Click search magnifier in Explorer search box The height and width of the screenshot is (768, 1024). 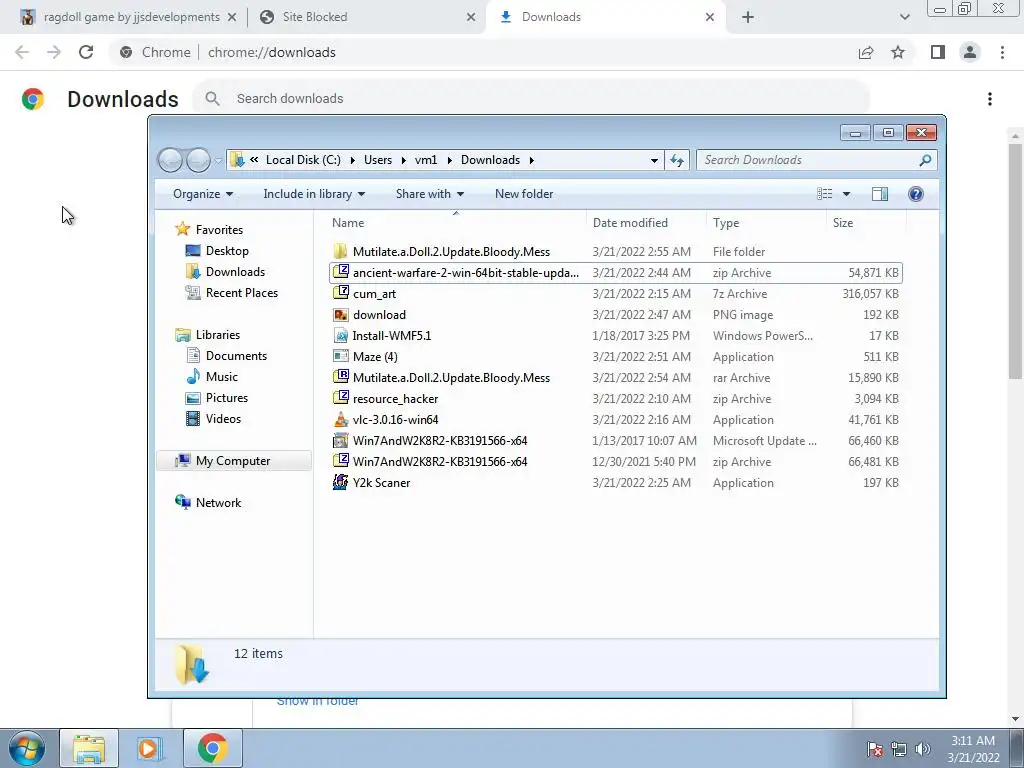(x=925, y=160)
